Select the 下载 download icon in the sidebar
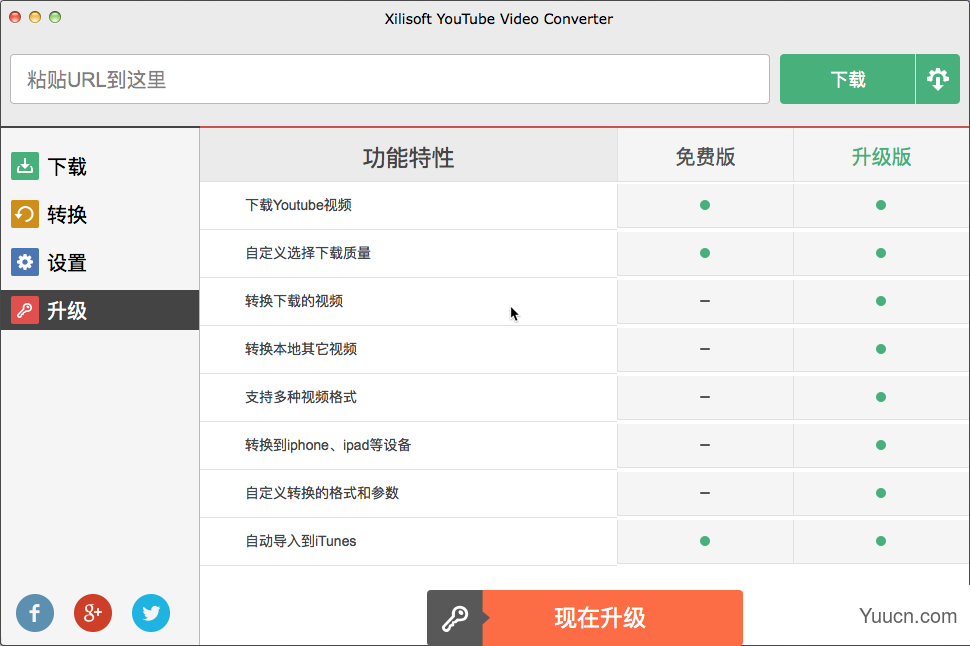 coord(25,166)
